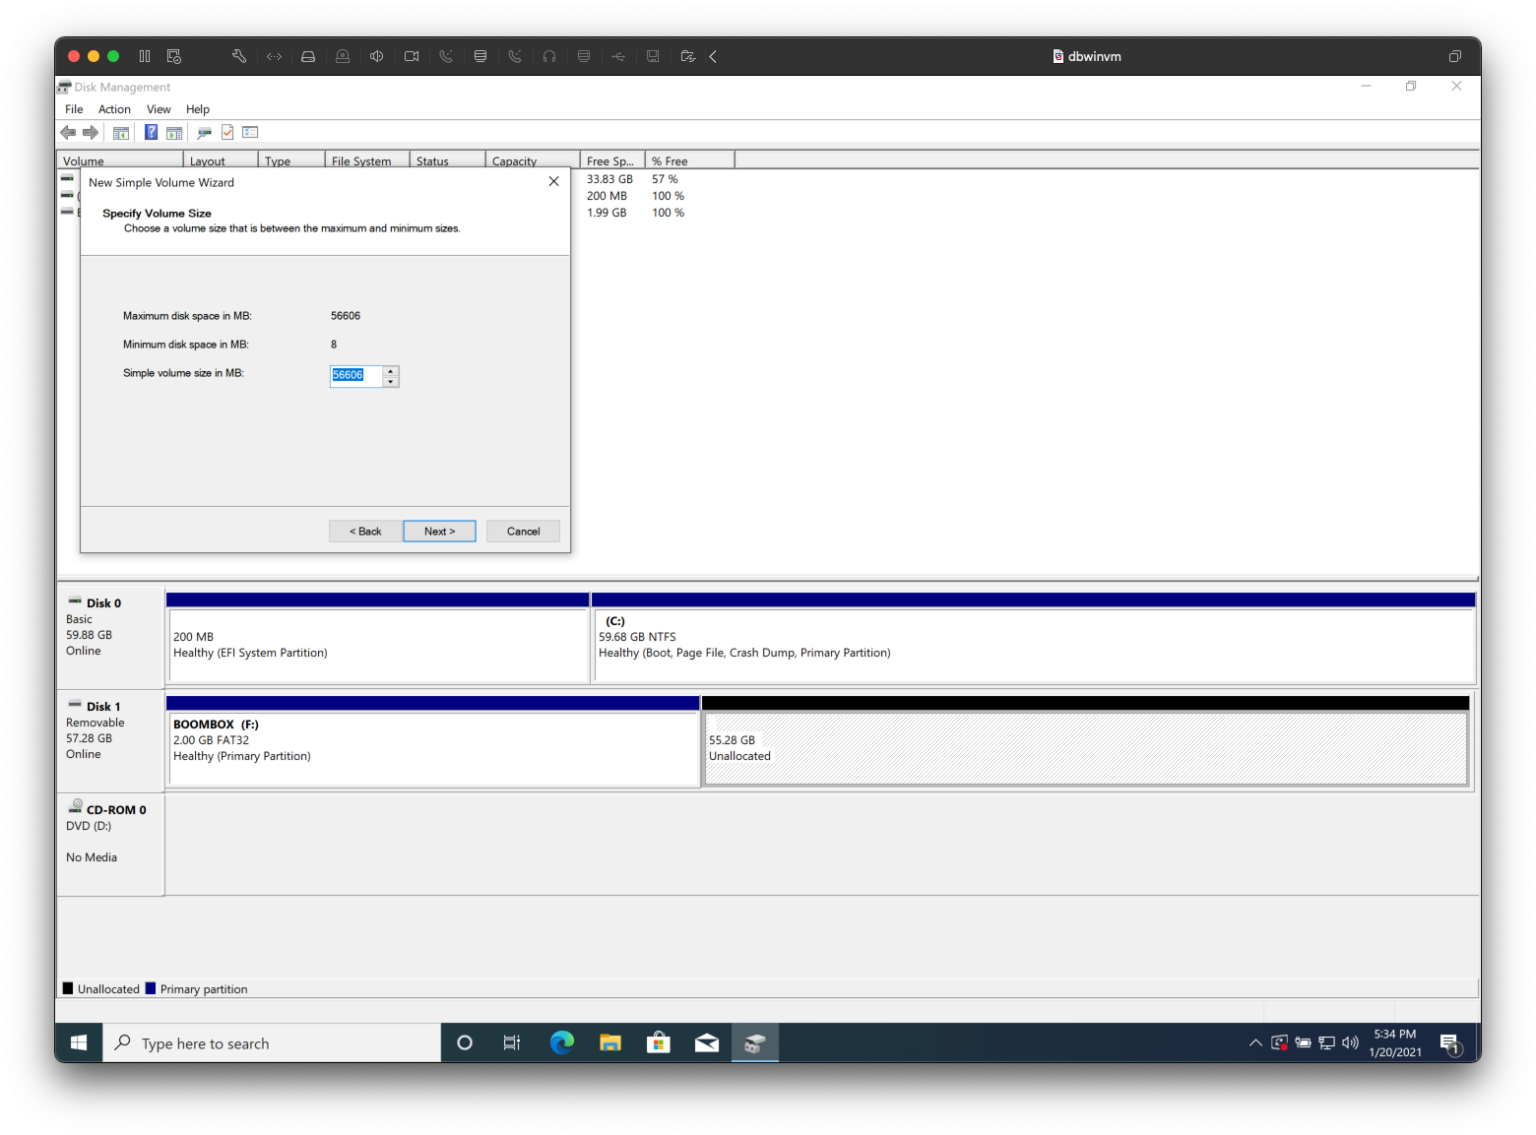Screen dimensions: 1536x1135
Task: Click Next in the volume wizard
Action: 439,531
